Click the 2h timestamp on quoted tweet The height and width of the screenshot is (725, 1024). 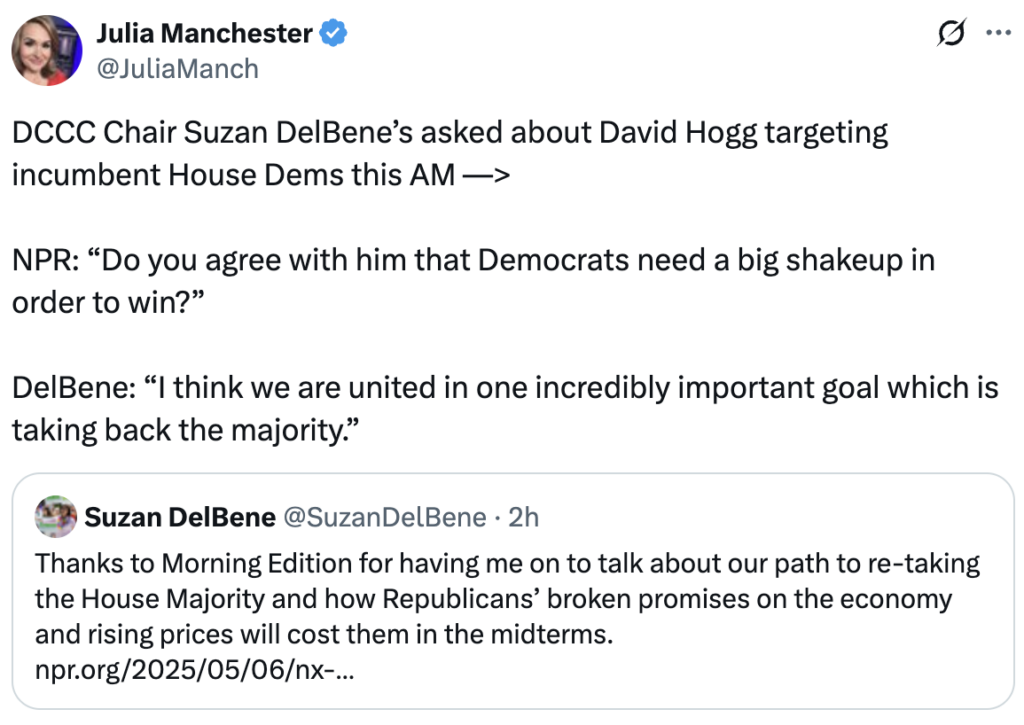(523, 517)
